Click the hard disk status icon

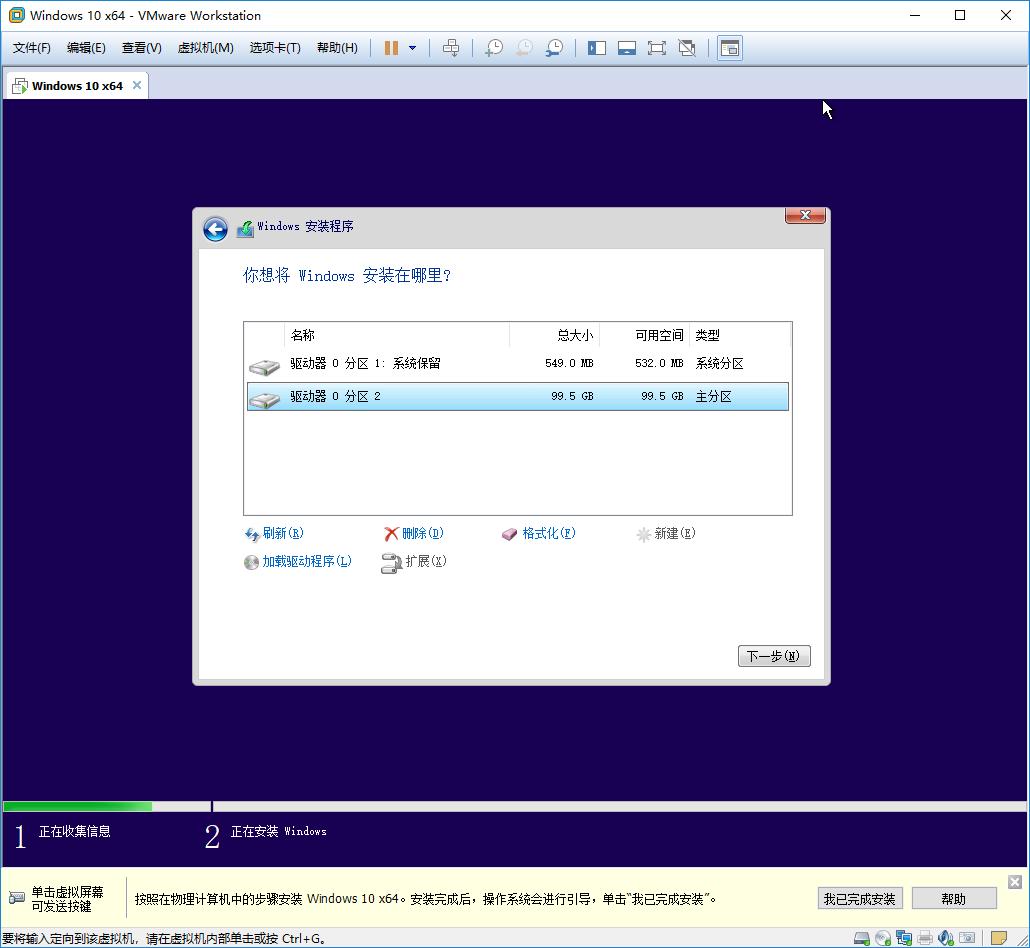click(x=861, y=938)
